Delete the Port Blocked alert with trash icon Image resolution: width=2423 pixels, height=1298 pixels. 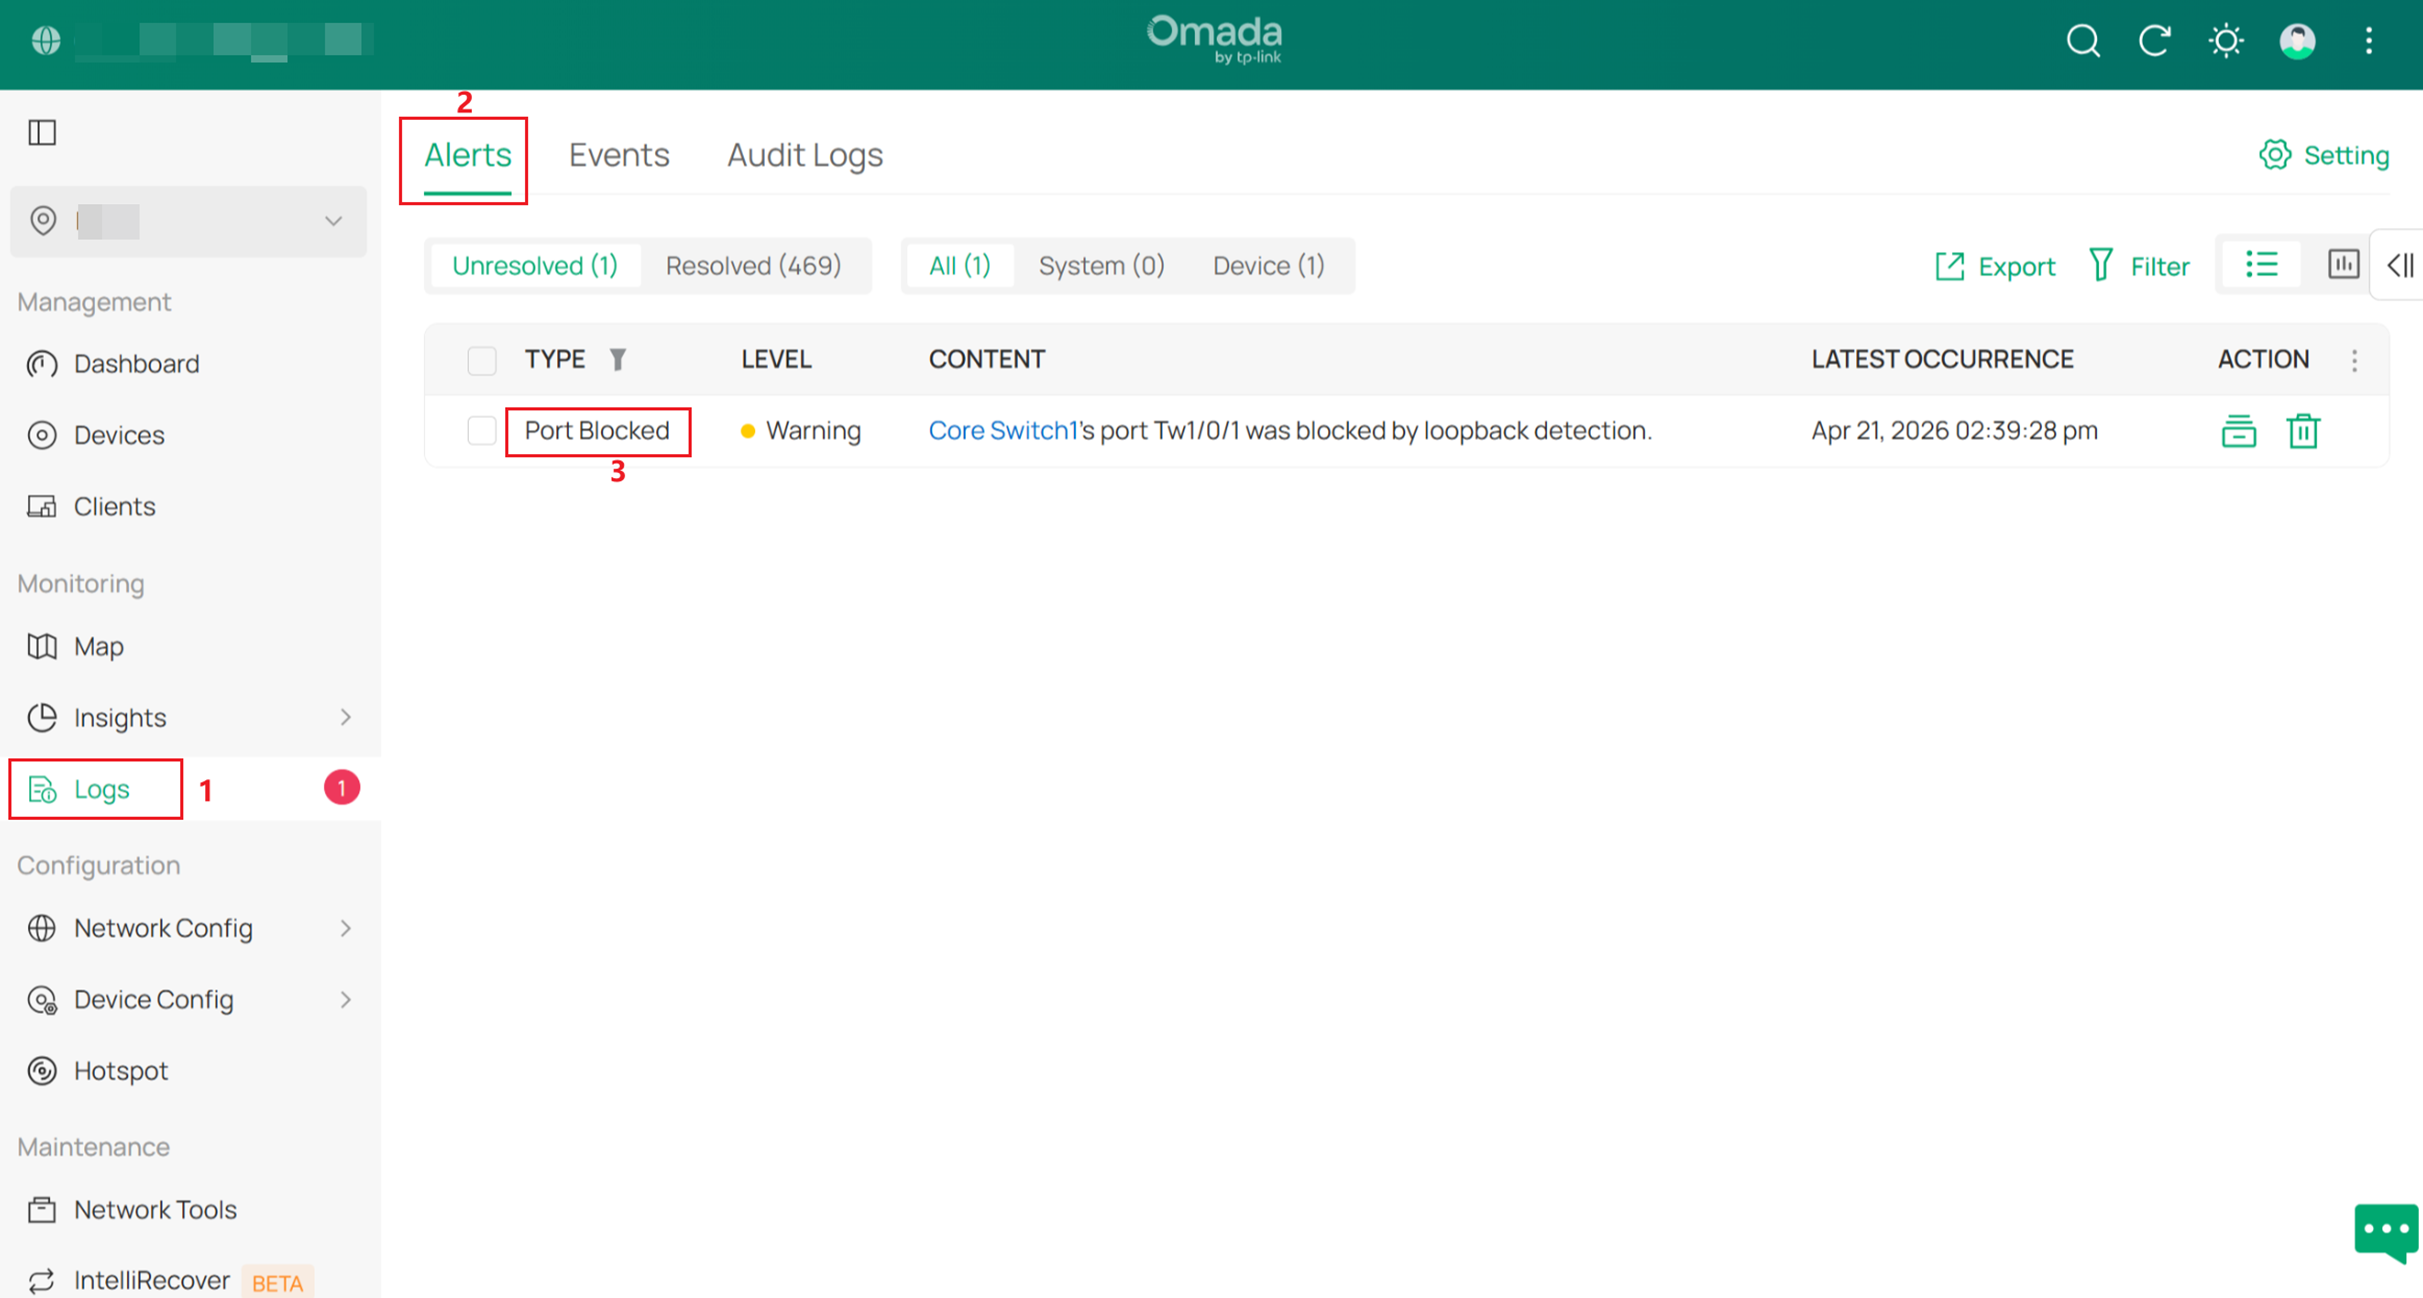point(2303,431)
